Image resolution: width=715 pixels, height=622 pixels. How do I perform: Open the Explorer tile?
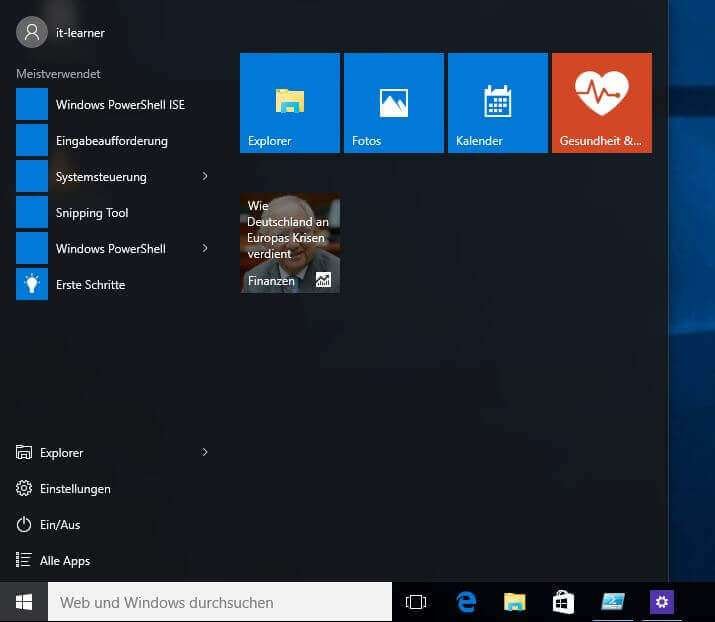290,103
